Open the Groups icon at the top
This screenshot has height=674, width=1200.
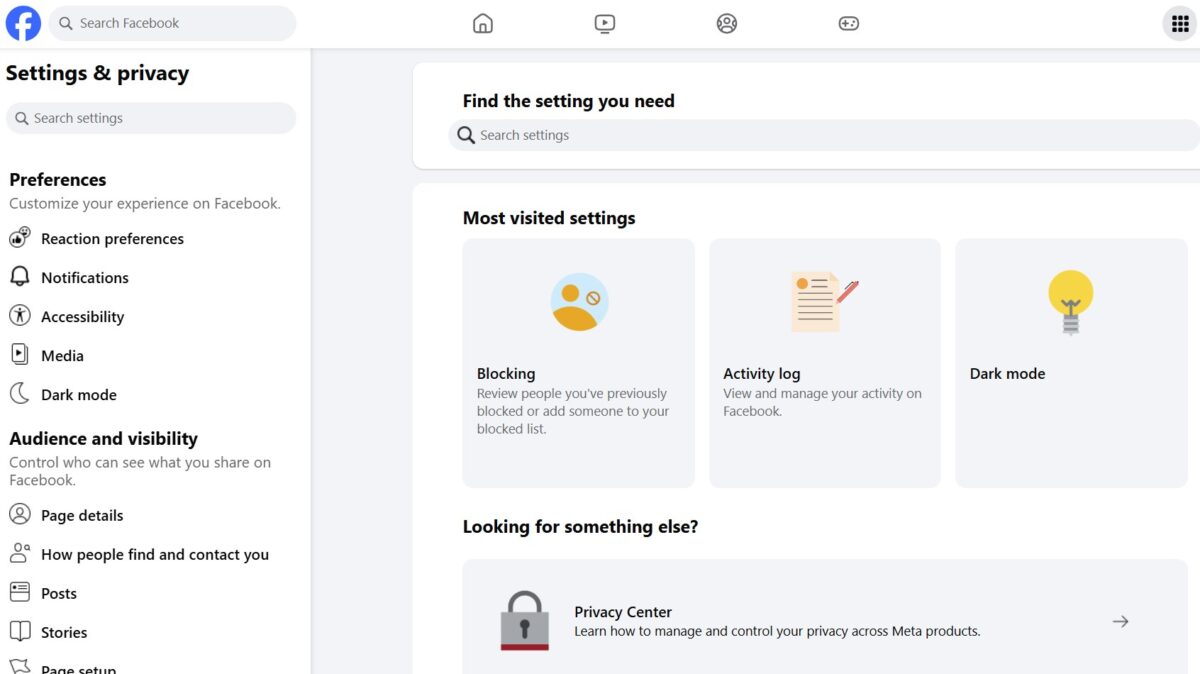point(727,23)
